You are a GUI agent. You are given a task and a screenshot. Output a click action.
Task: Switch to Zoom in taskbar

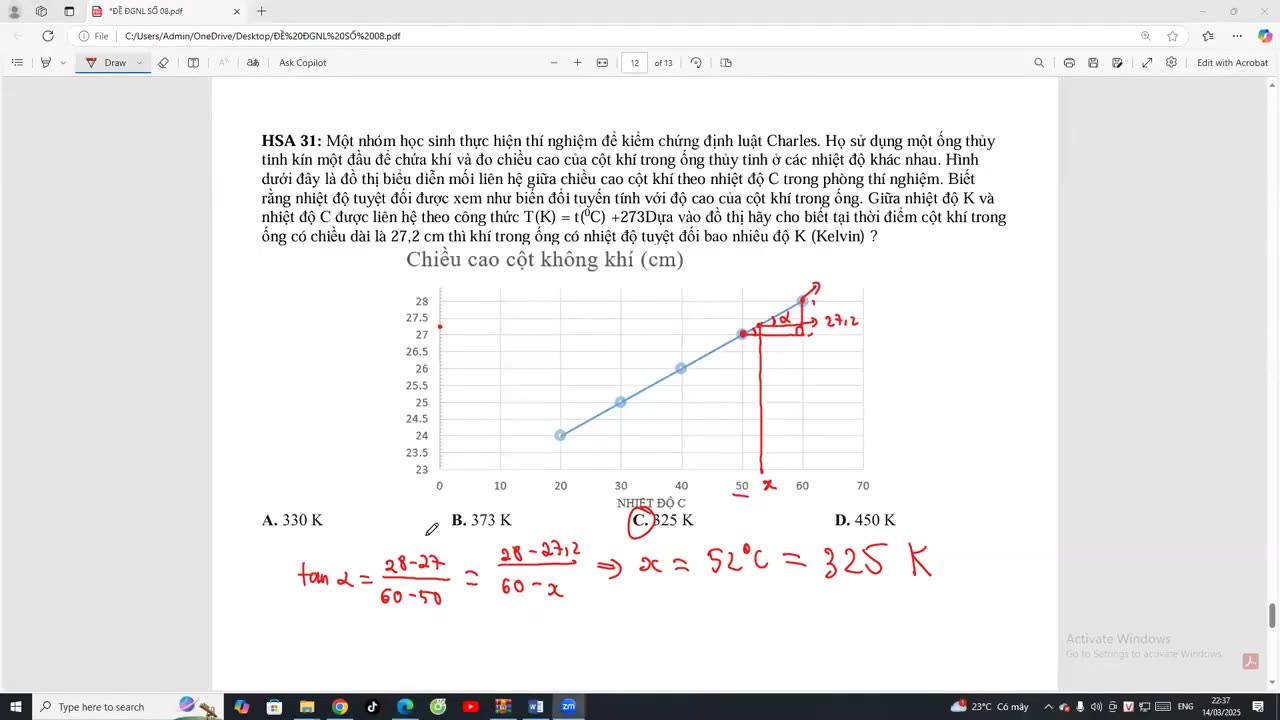[568, 707]
